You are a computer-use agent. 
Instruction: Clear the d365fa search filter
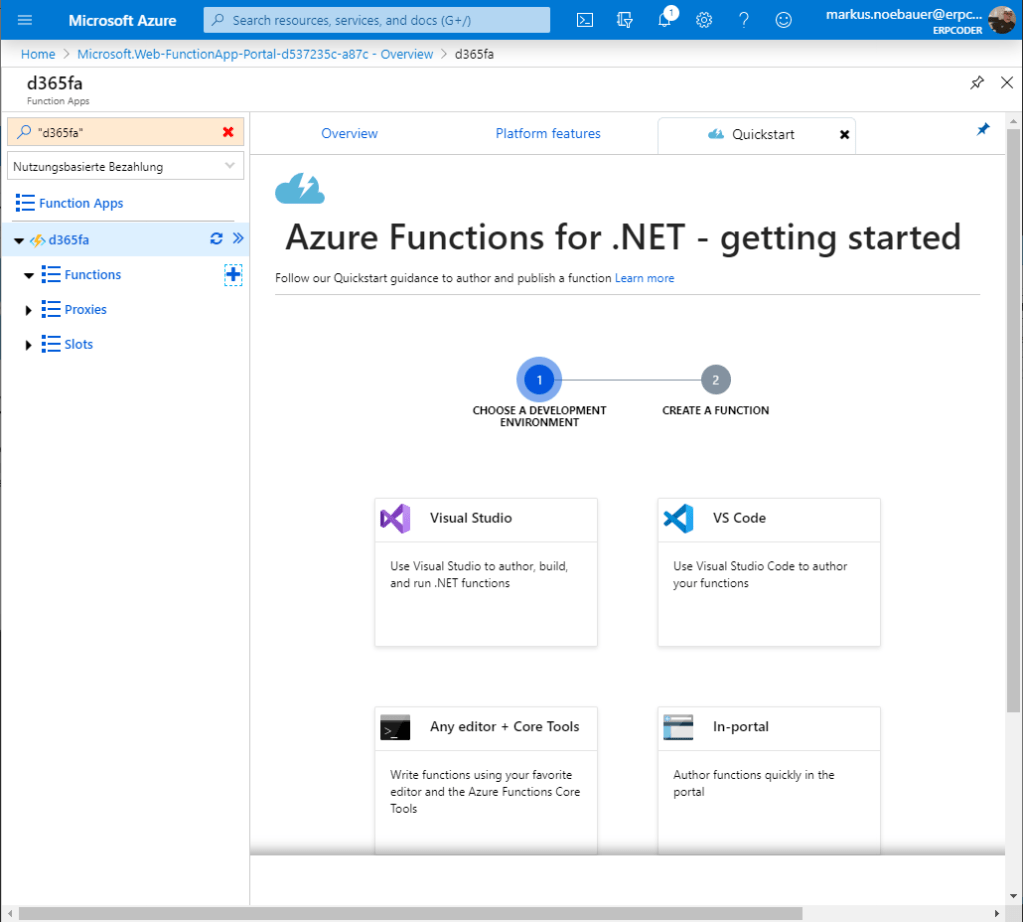point(230,131)
